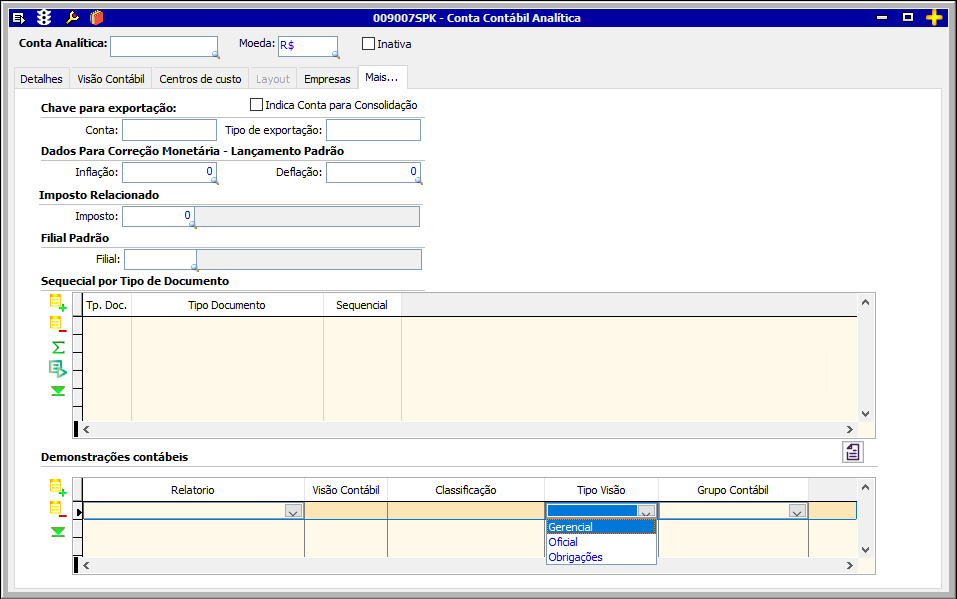Click the green sigma sum icon
957x599 pixels.
[58, 347]
